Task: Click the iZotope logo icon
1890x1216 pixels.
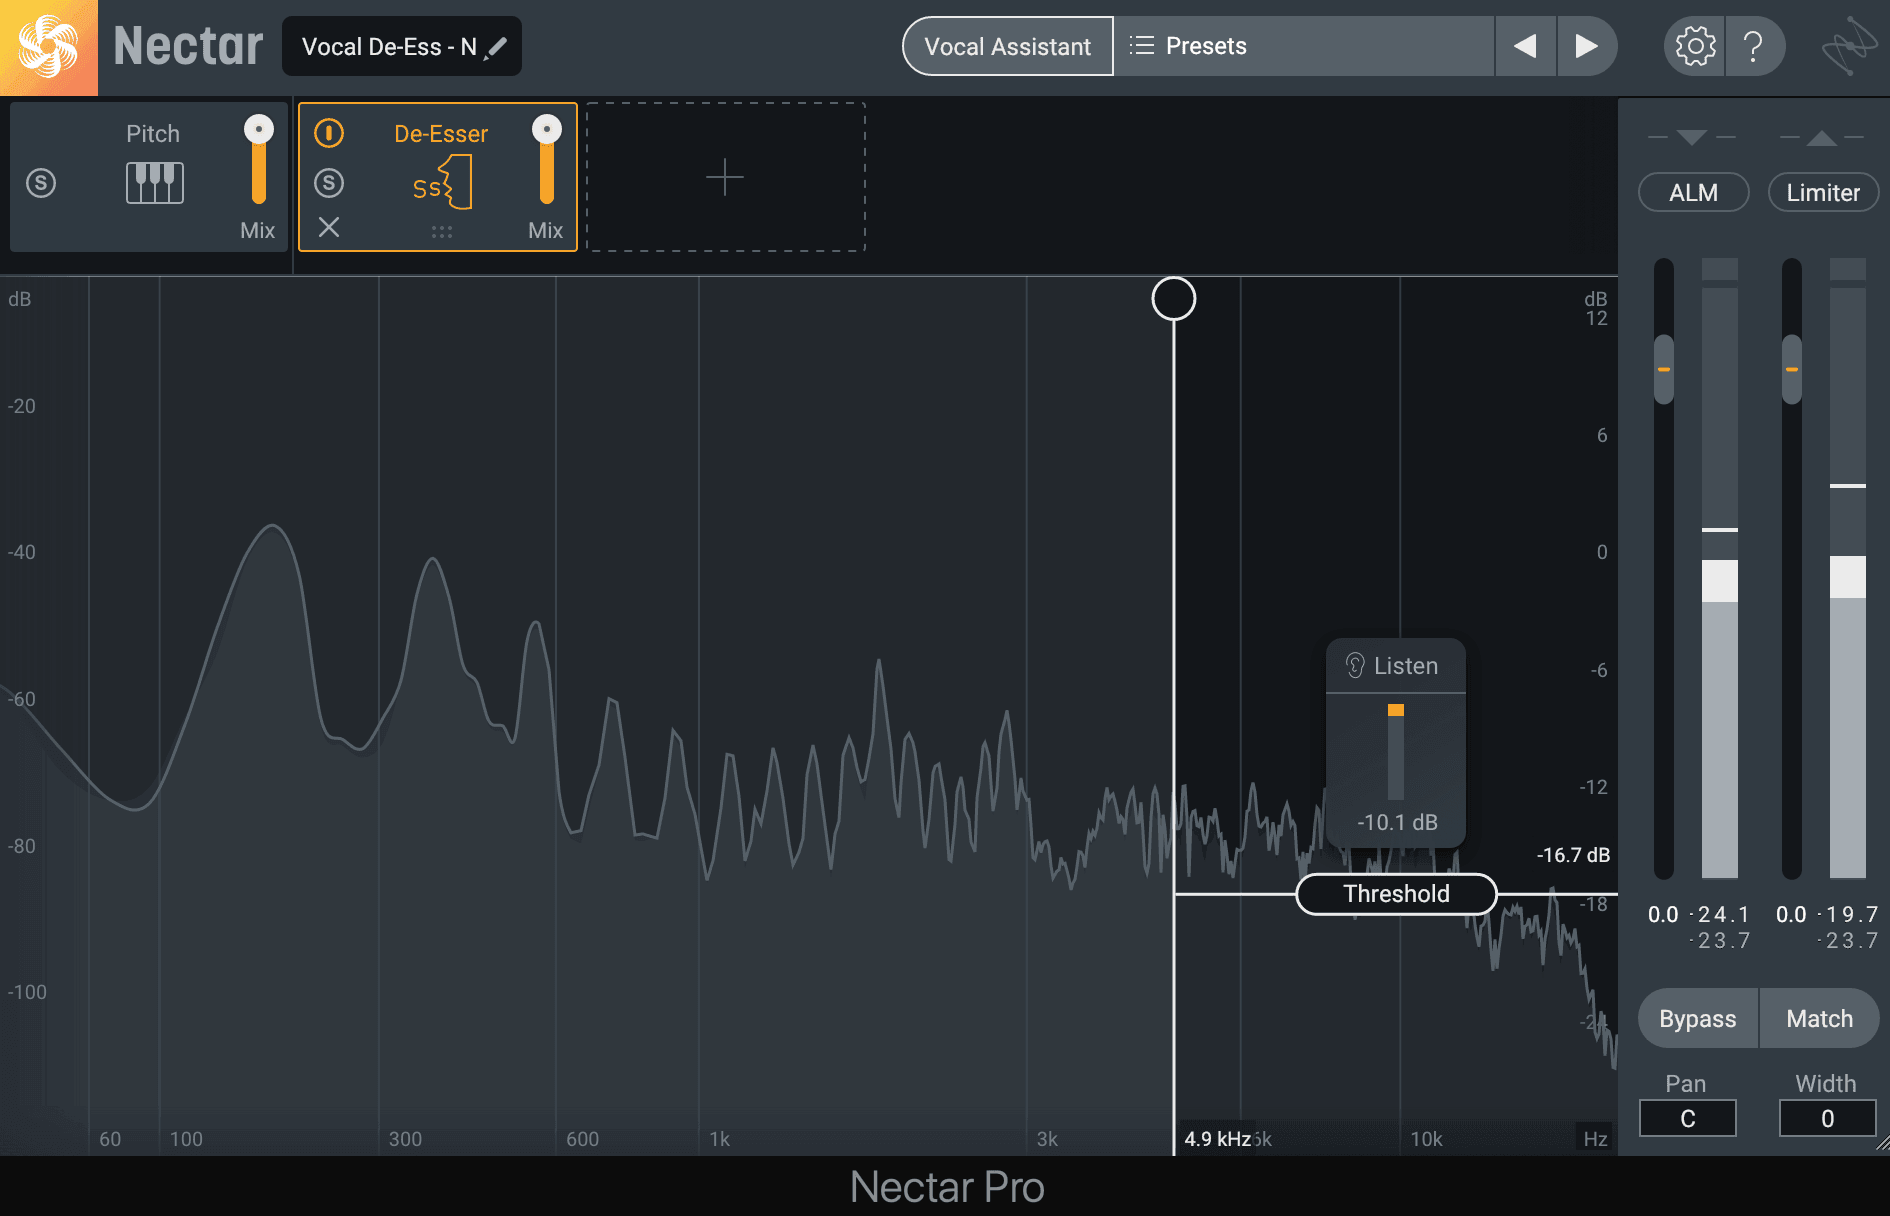Action: 1848,46
